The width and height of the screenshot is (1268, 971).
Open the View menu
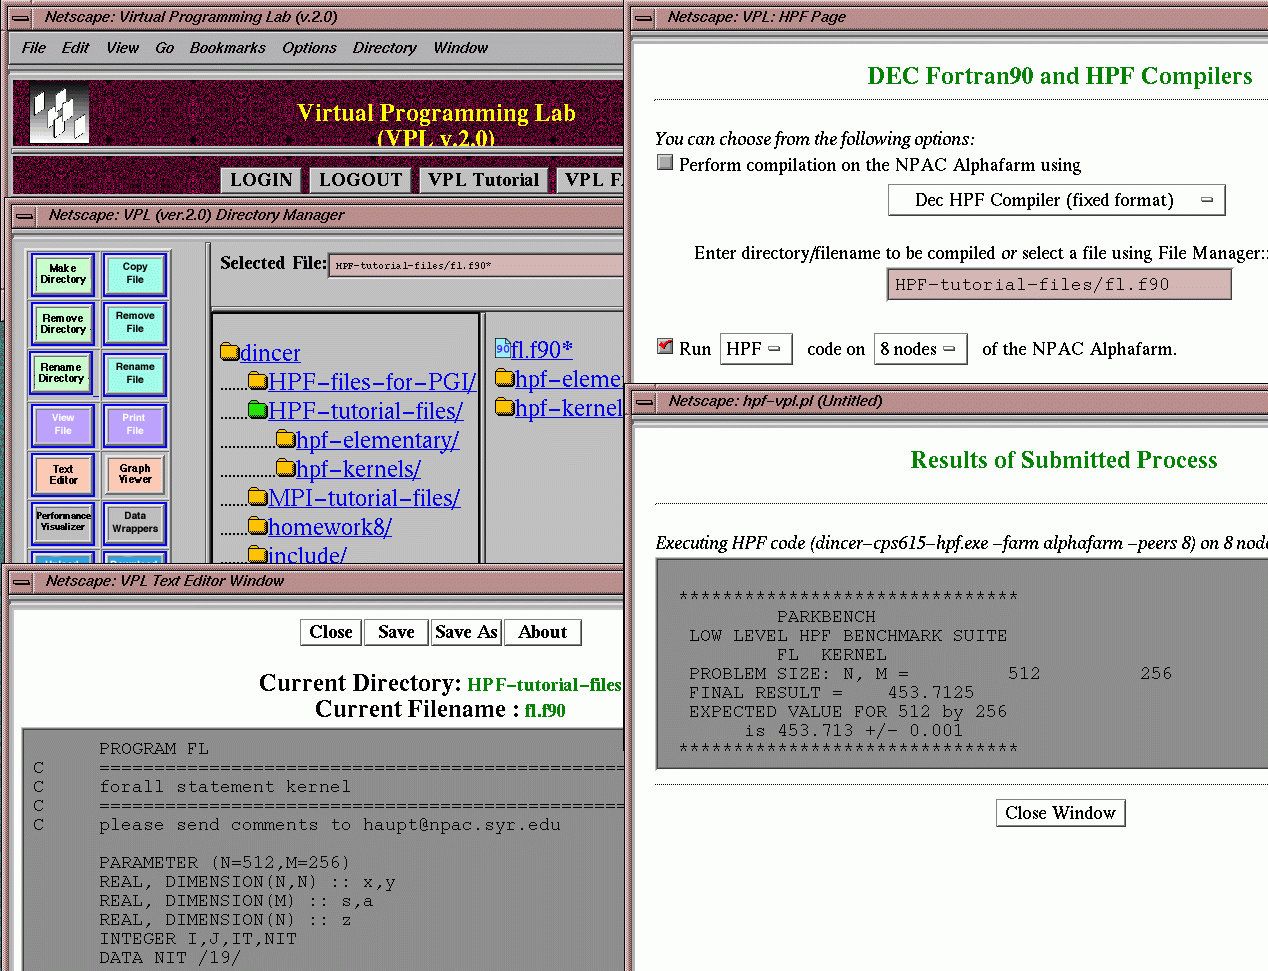coord(123,48)
